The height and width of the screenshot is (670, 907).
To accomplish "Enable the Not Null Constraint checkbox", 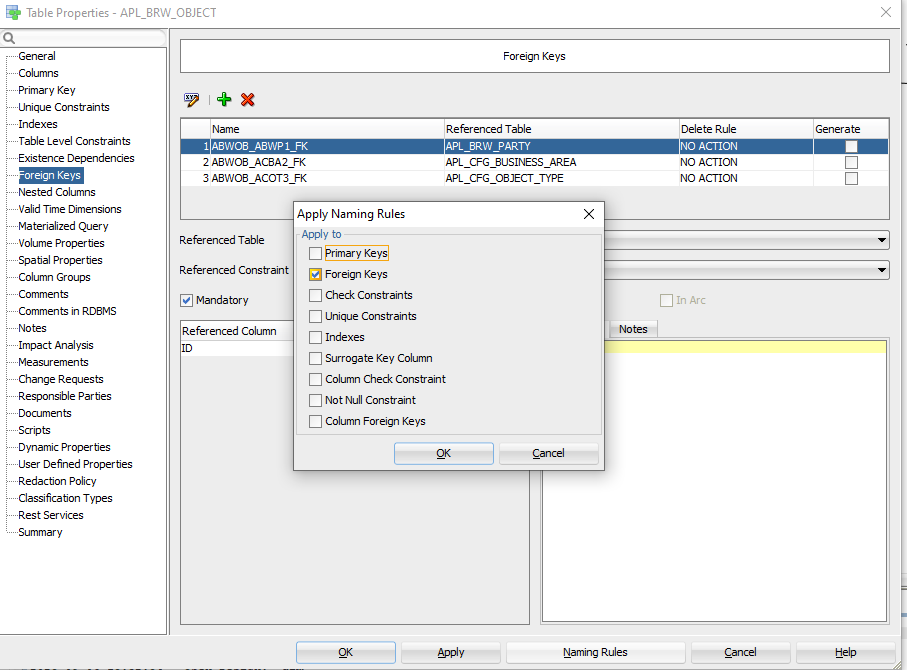I will (x=316, y=400).
